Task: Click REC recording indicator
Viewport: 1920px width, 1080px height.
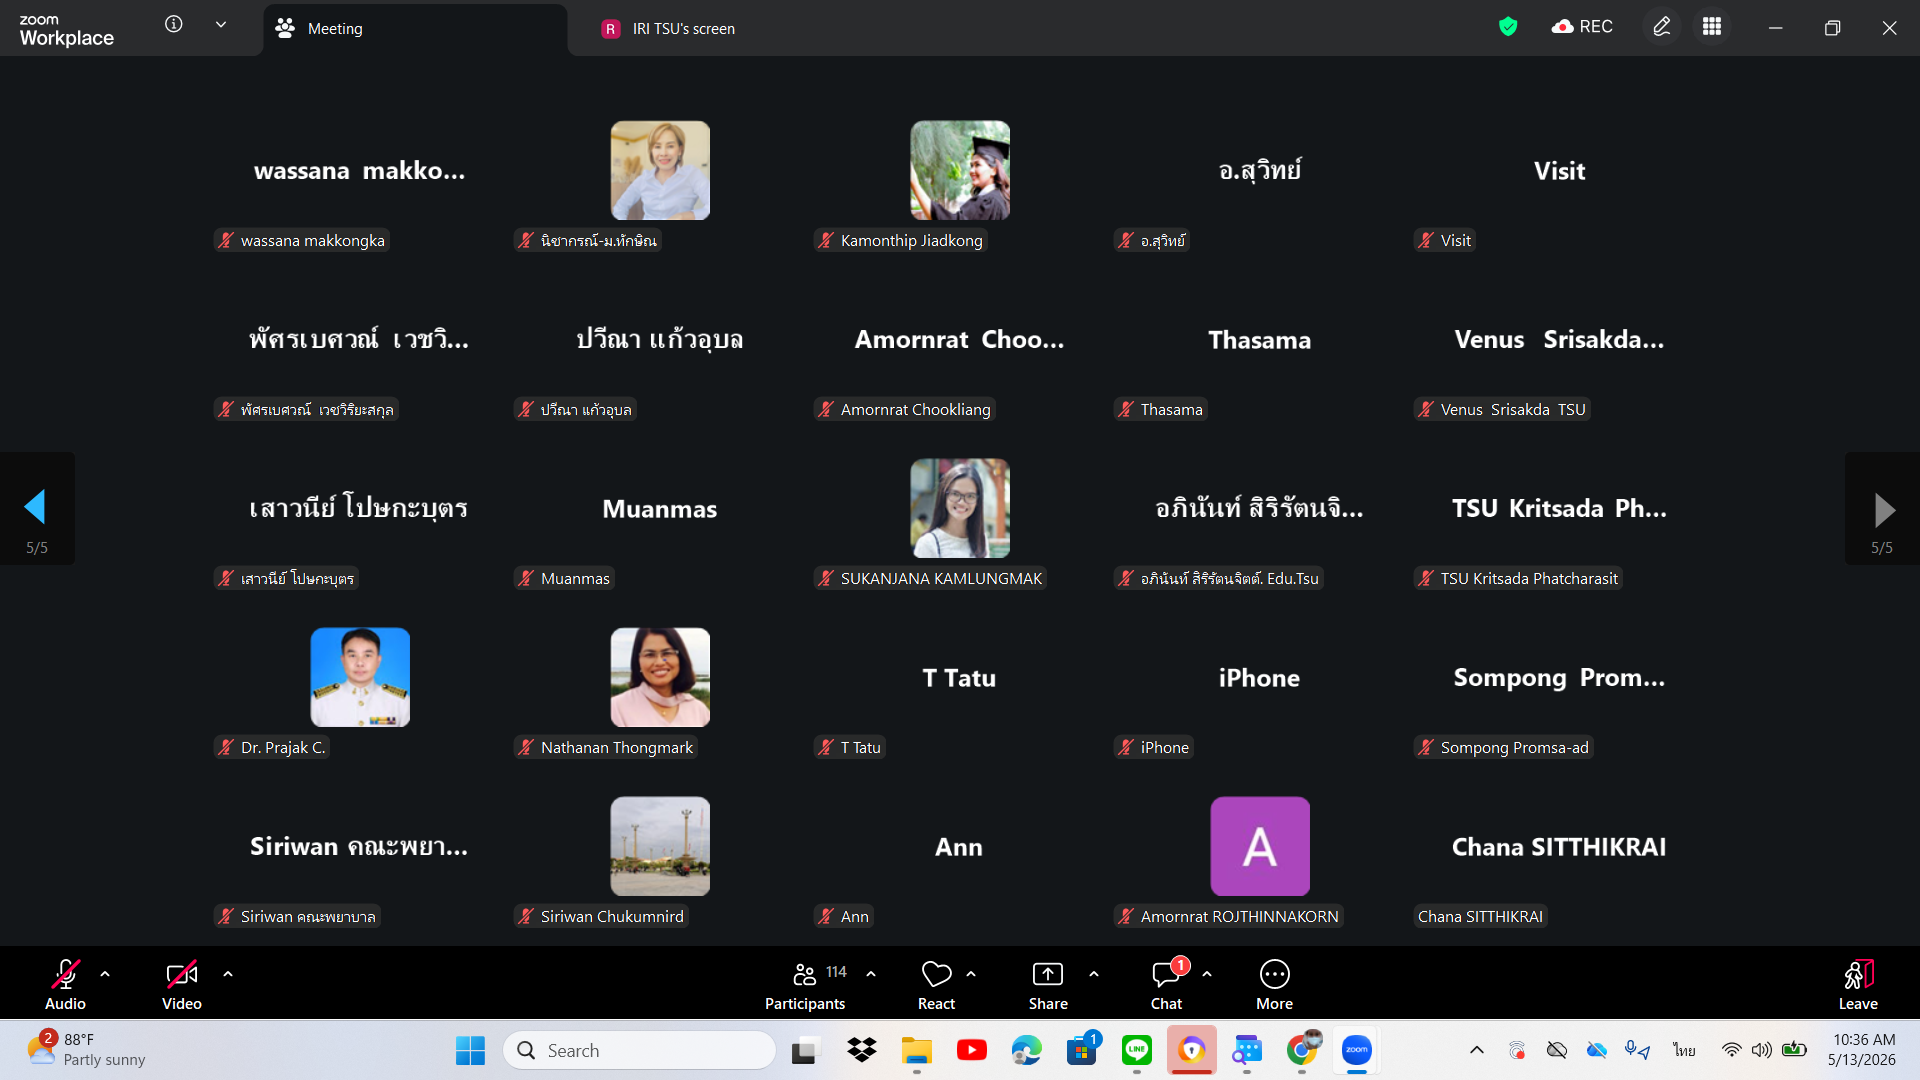Action: tap(1582, 27)
